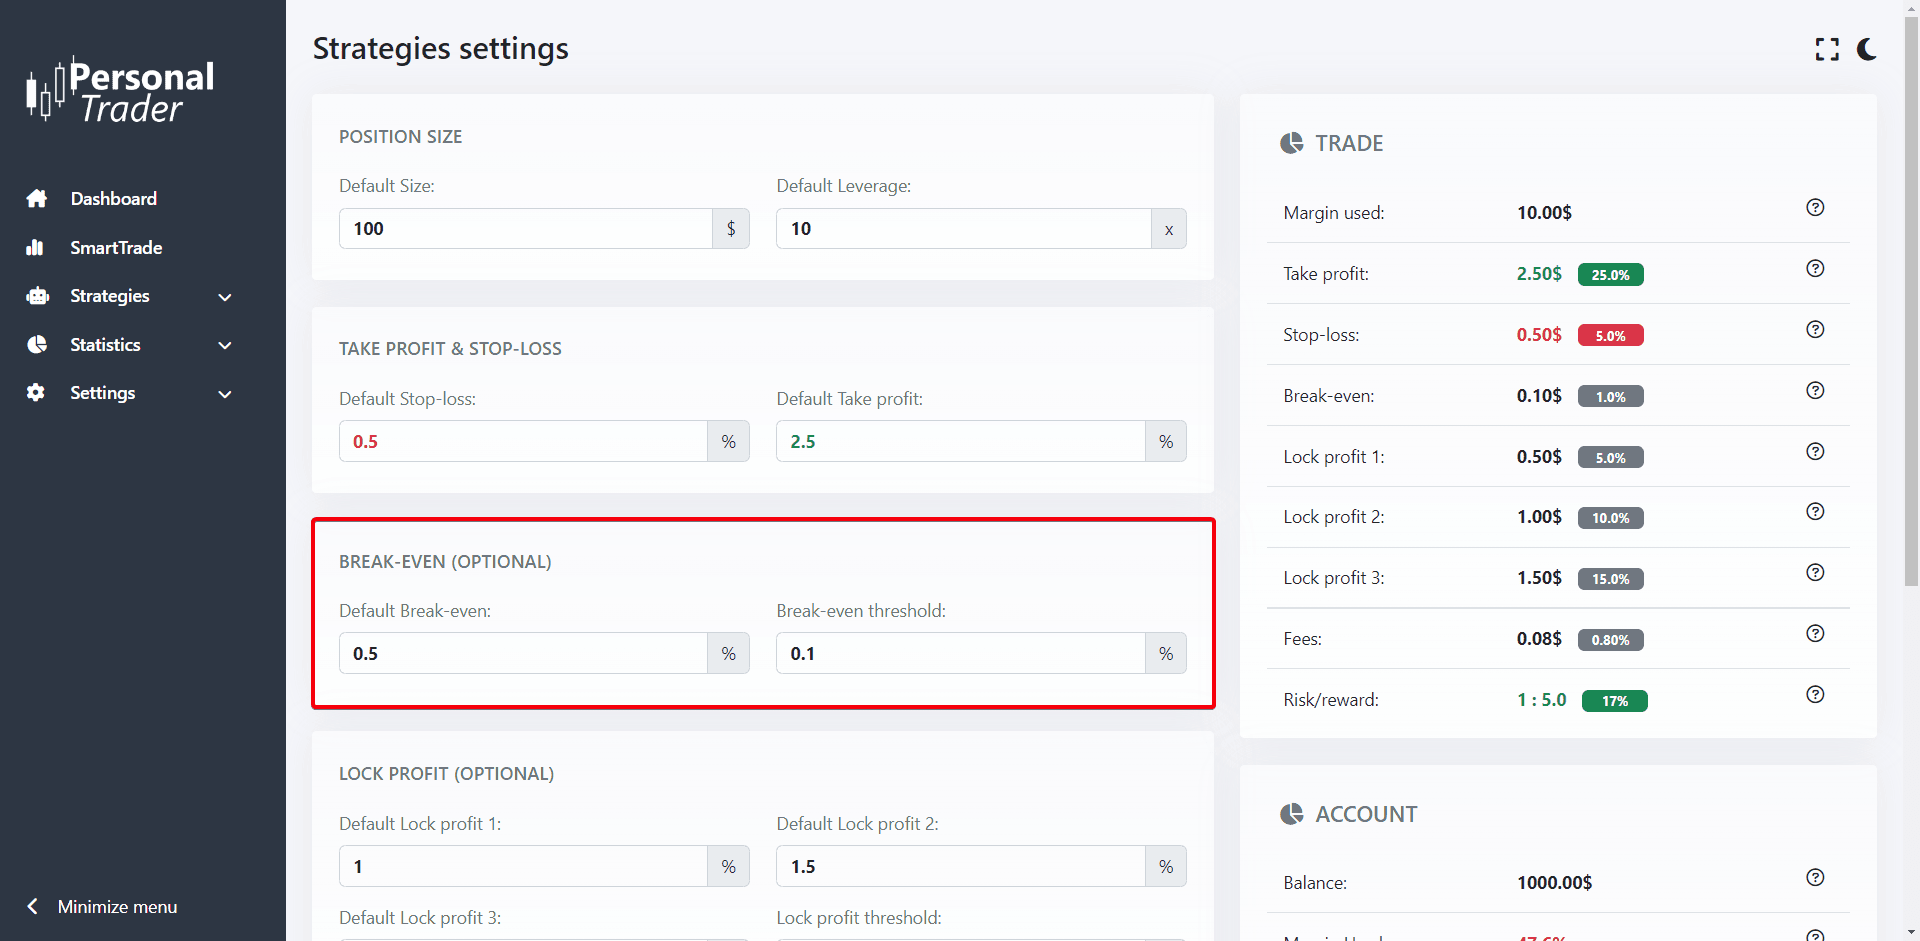Click help icon next to Margin used
This screenshot has height=941, width=1920.
click(1815, 208)
